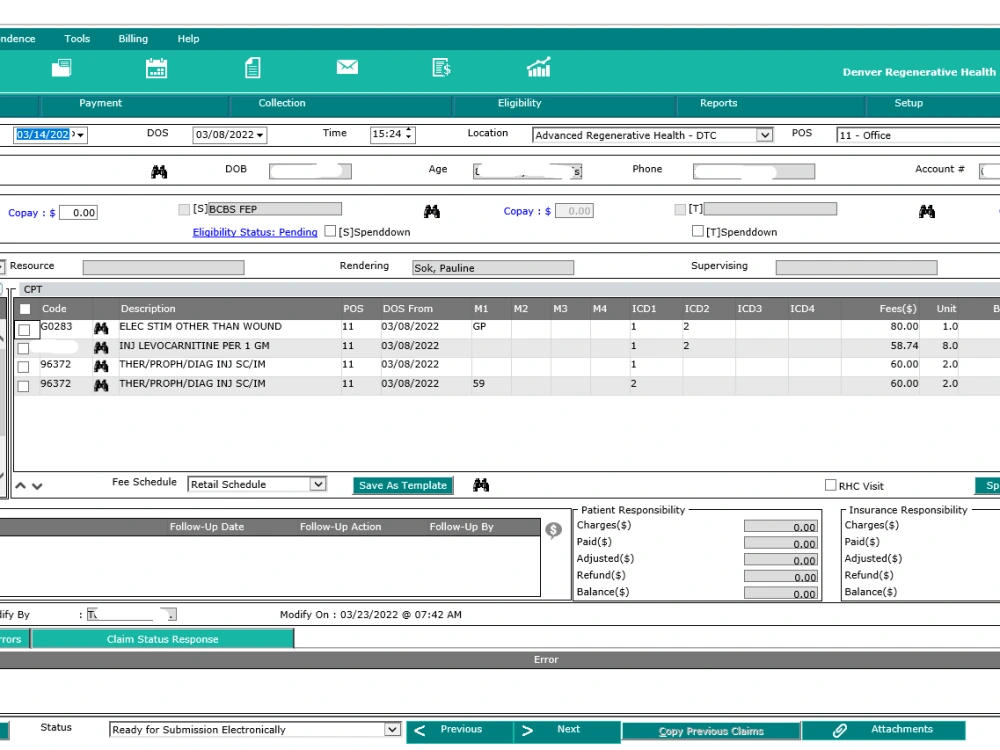The width and height of the screenshot is (1000, 750).
Task: Open the Status dropdown
Action: tap(392, 729)
